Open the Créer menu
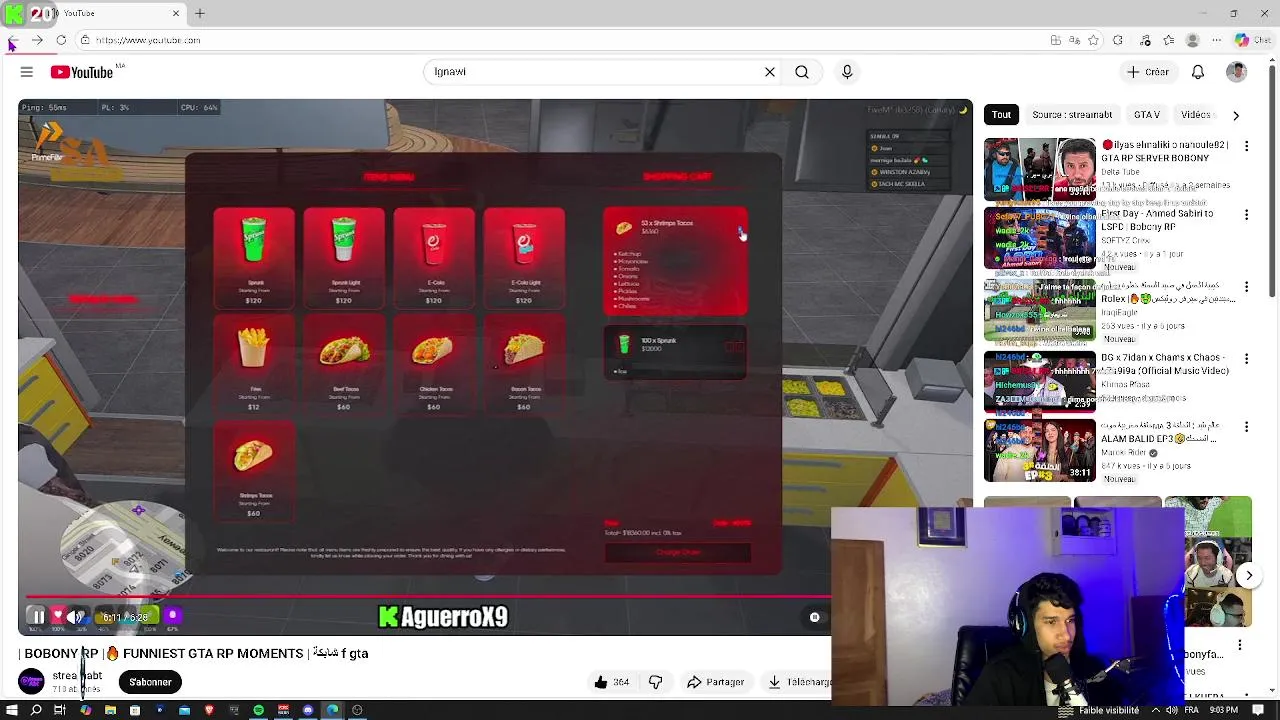Viewport: 1280px width, 720px height. pyautogui.click(x=1147, y=72)
